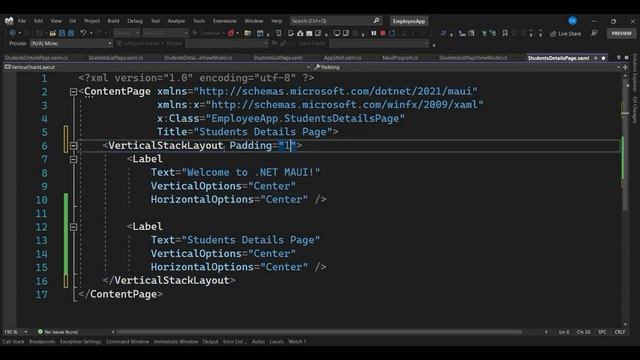
Task: Open the Edit menu
Action: 38,21
